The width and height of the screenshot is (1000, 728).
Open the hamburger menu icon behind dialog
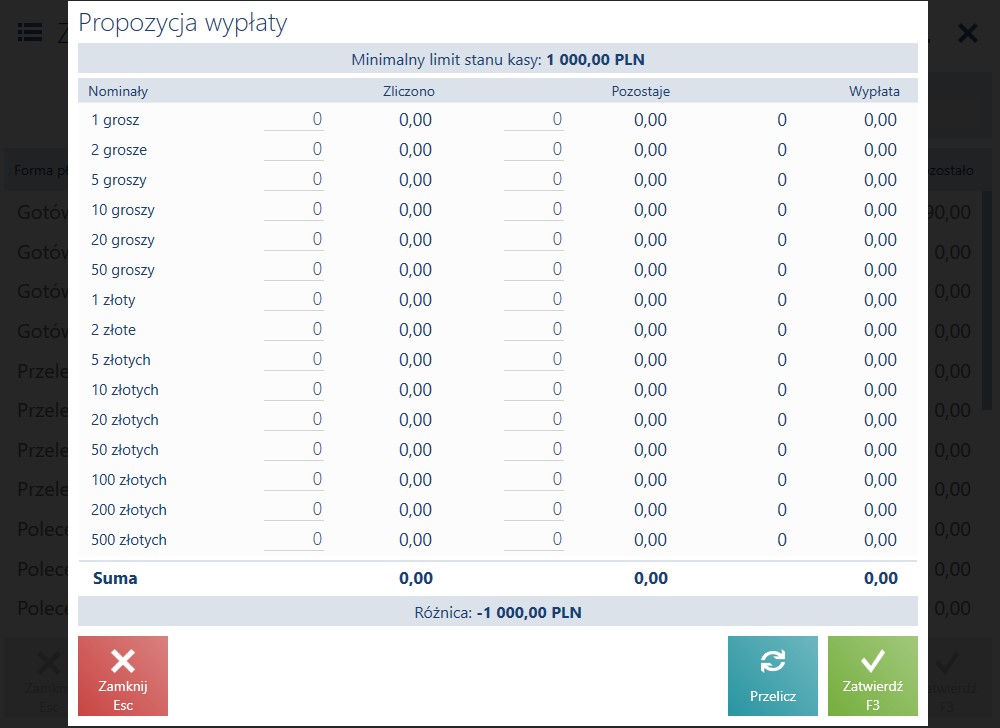click(30, 32)
